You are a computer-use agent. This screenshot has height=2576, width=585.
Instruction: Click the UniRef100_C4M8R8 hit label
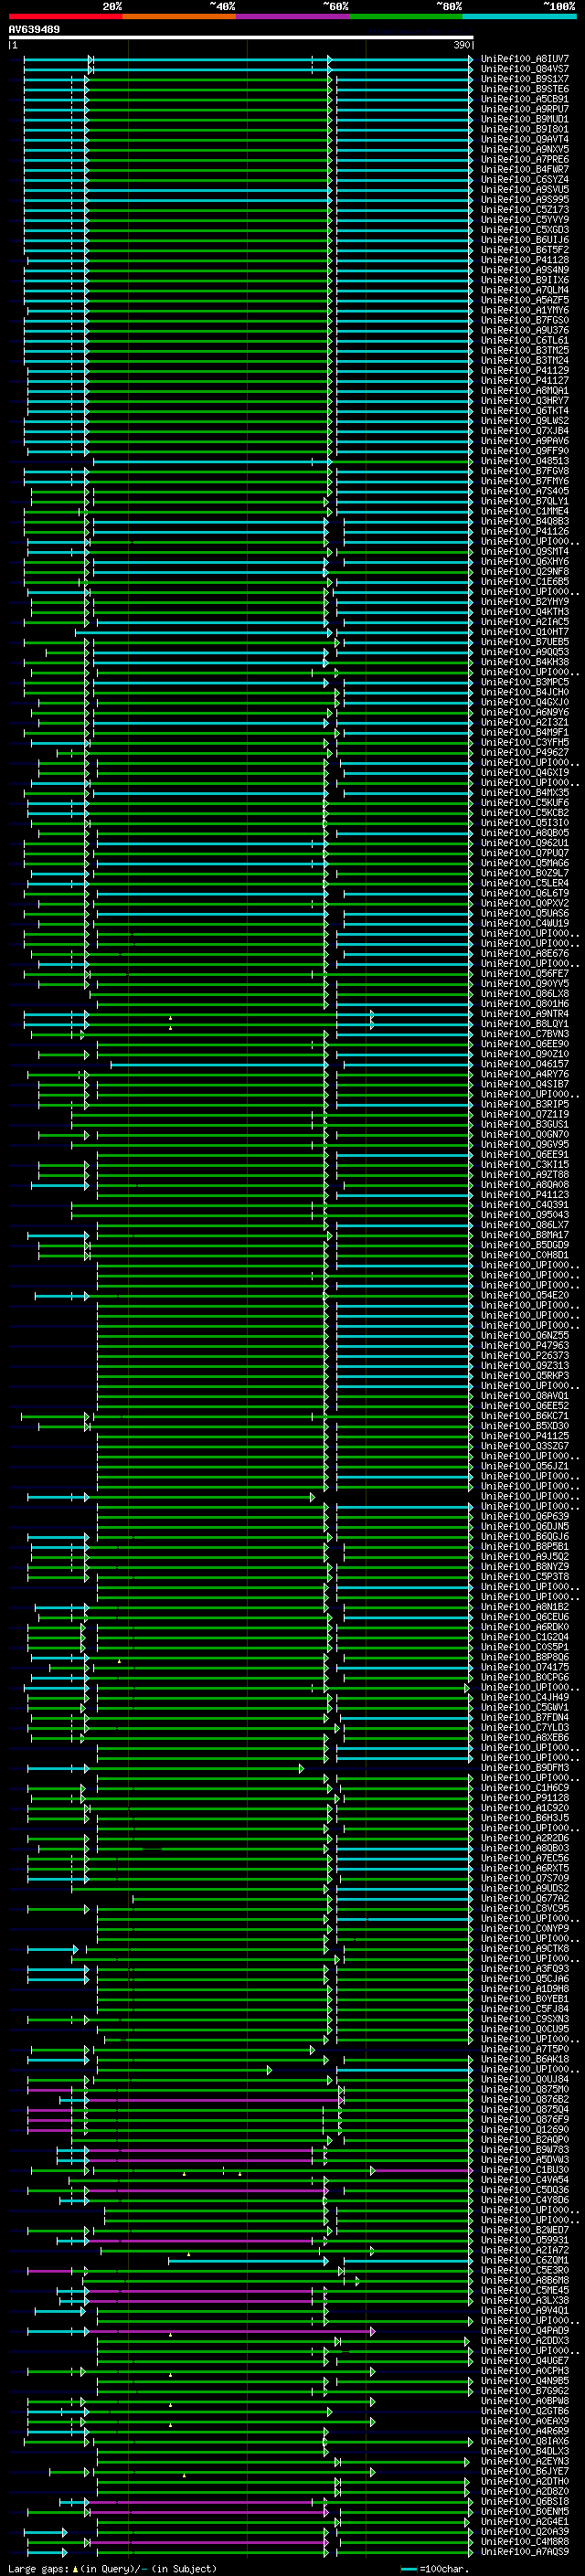coord(525,2542)
